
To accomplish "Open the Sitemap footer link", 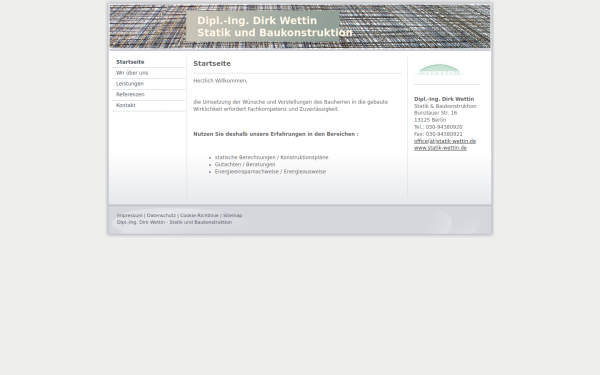I will pyautogui.click(x=232, y=215).
